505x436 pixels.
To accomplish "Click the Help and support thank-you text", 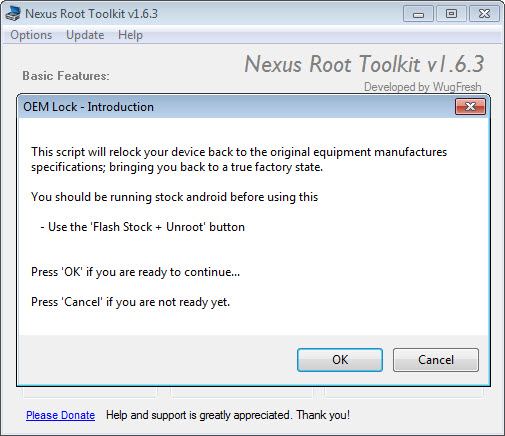I will pyautogui.click(x=228, y=415).
